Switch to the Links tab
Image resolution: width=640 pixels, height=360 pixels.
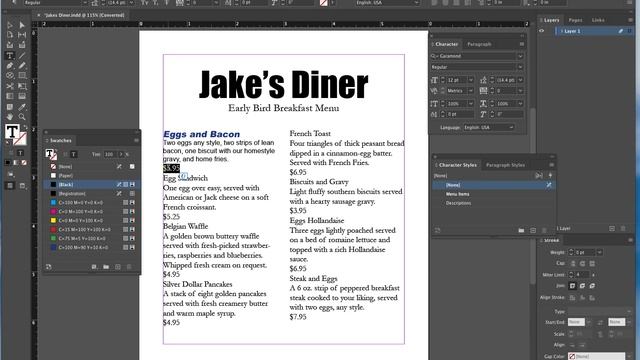[598, 20]
